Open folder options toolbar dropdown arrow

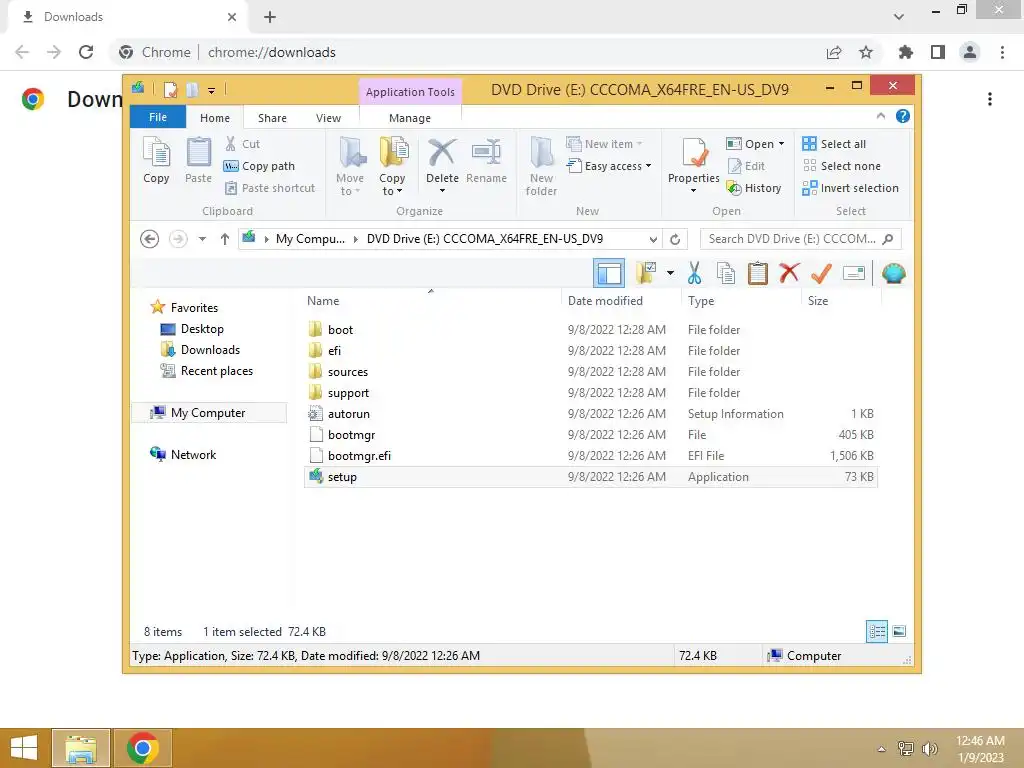pos(670,273)
